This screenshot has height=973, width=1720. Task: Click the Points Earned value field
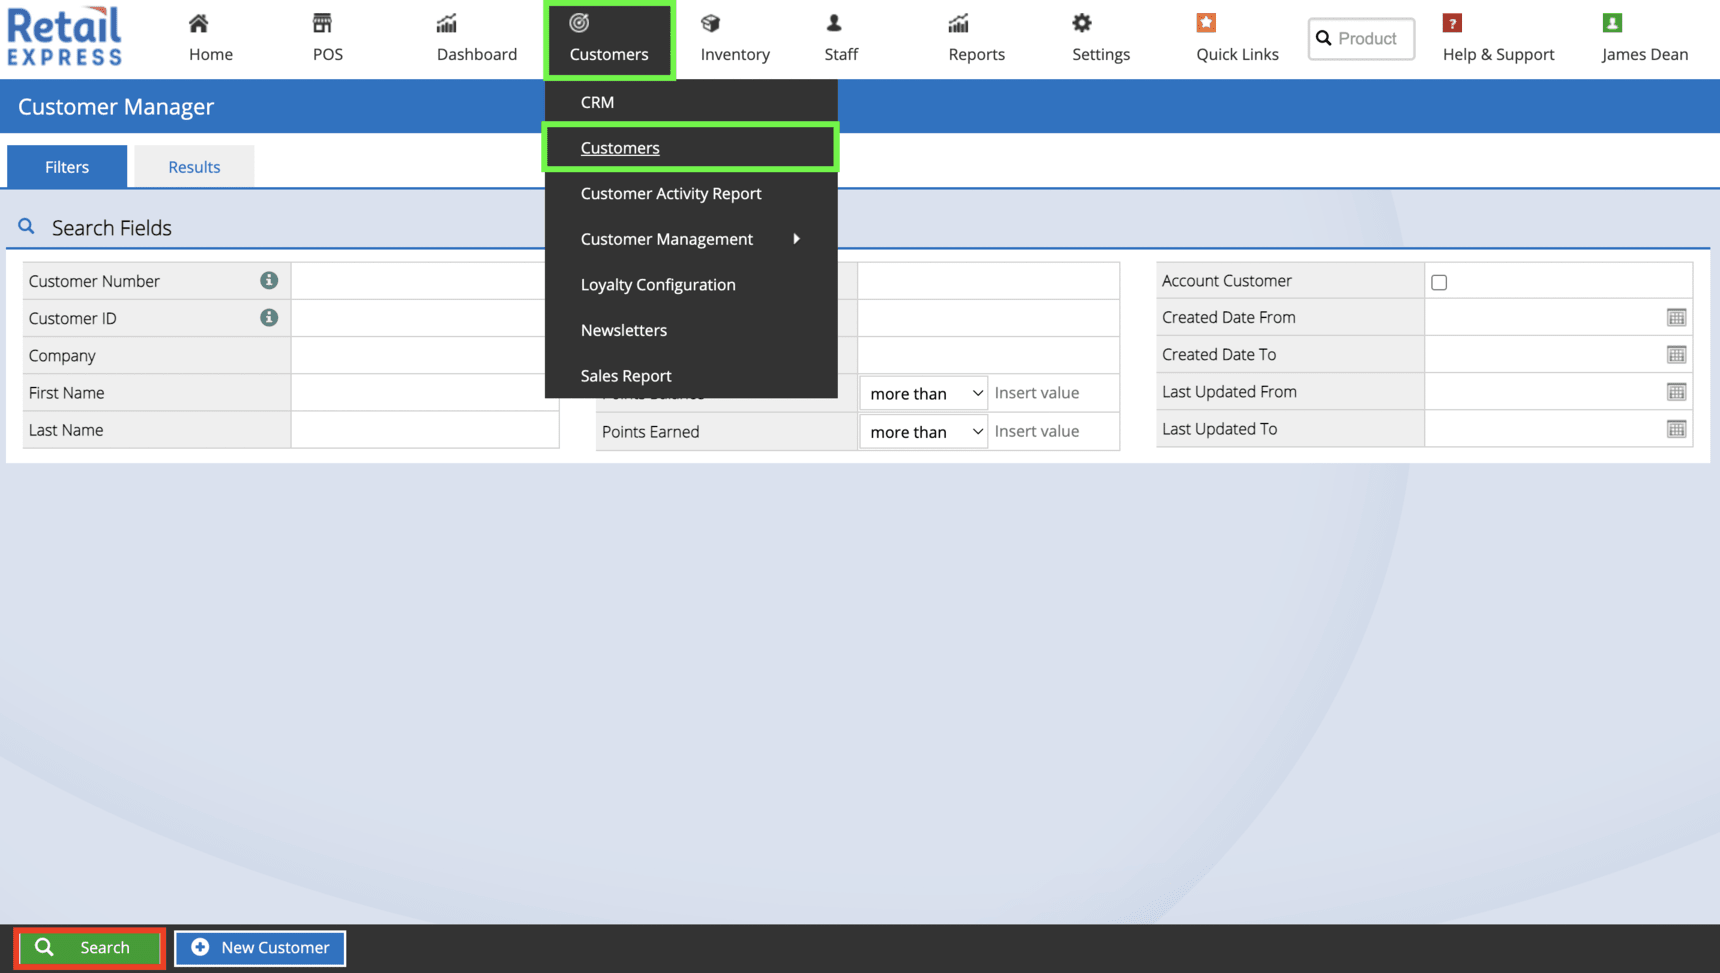(x=1053, y=431)
